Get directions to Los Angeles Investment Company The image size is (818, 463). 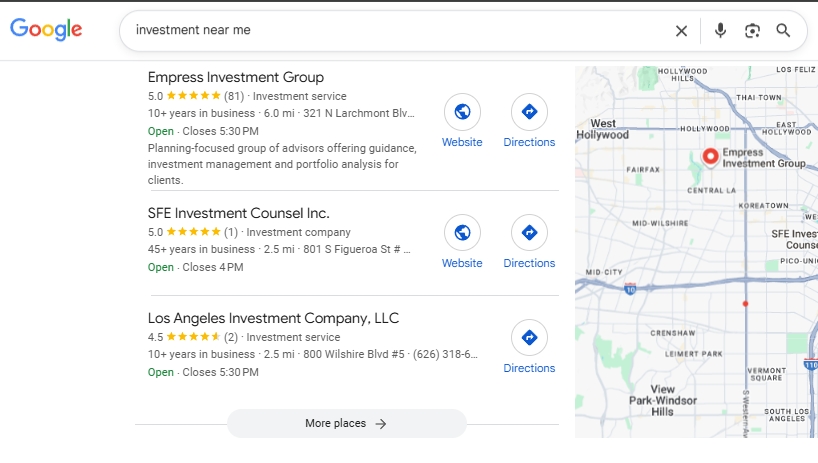529,338
